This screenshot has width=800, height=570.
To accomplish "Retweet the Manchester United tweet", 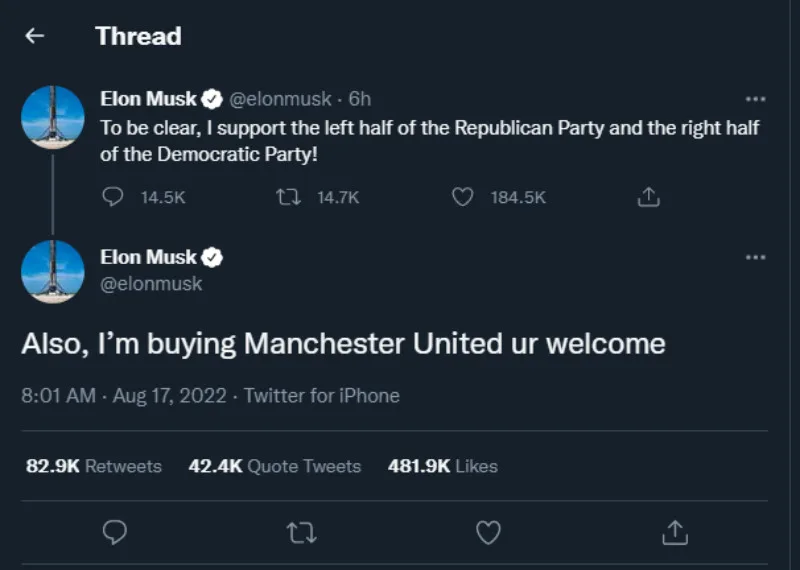I will 301,531.
